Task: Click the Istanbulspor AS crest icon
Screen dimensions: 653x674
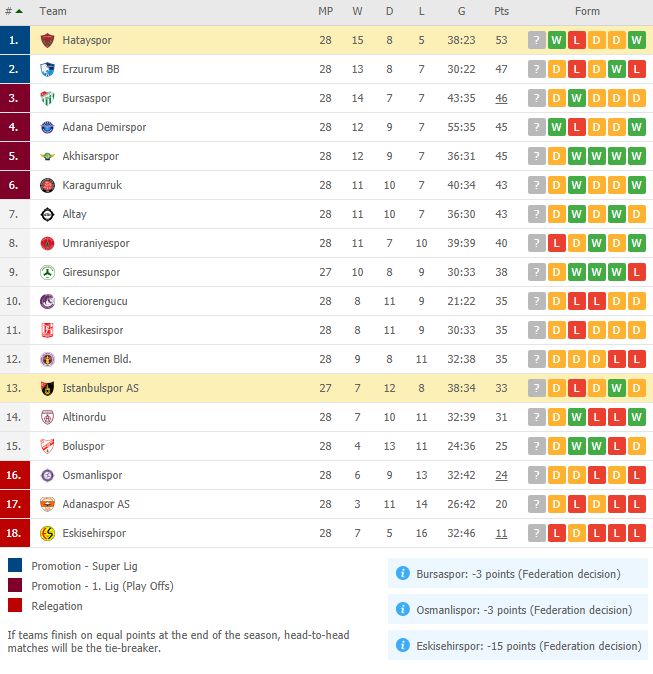Action: (47, 389)
